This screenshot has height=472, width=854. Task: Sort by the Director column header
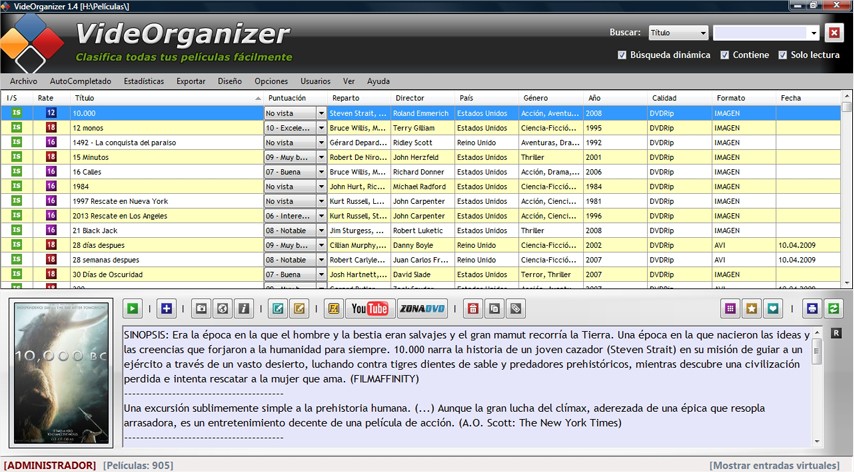(423, 98)
